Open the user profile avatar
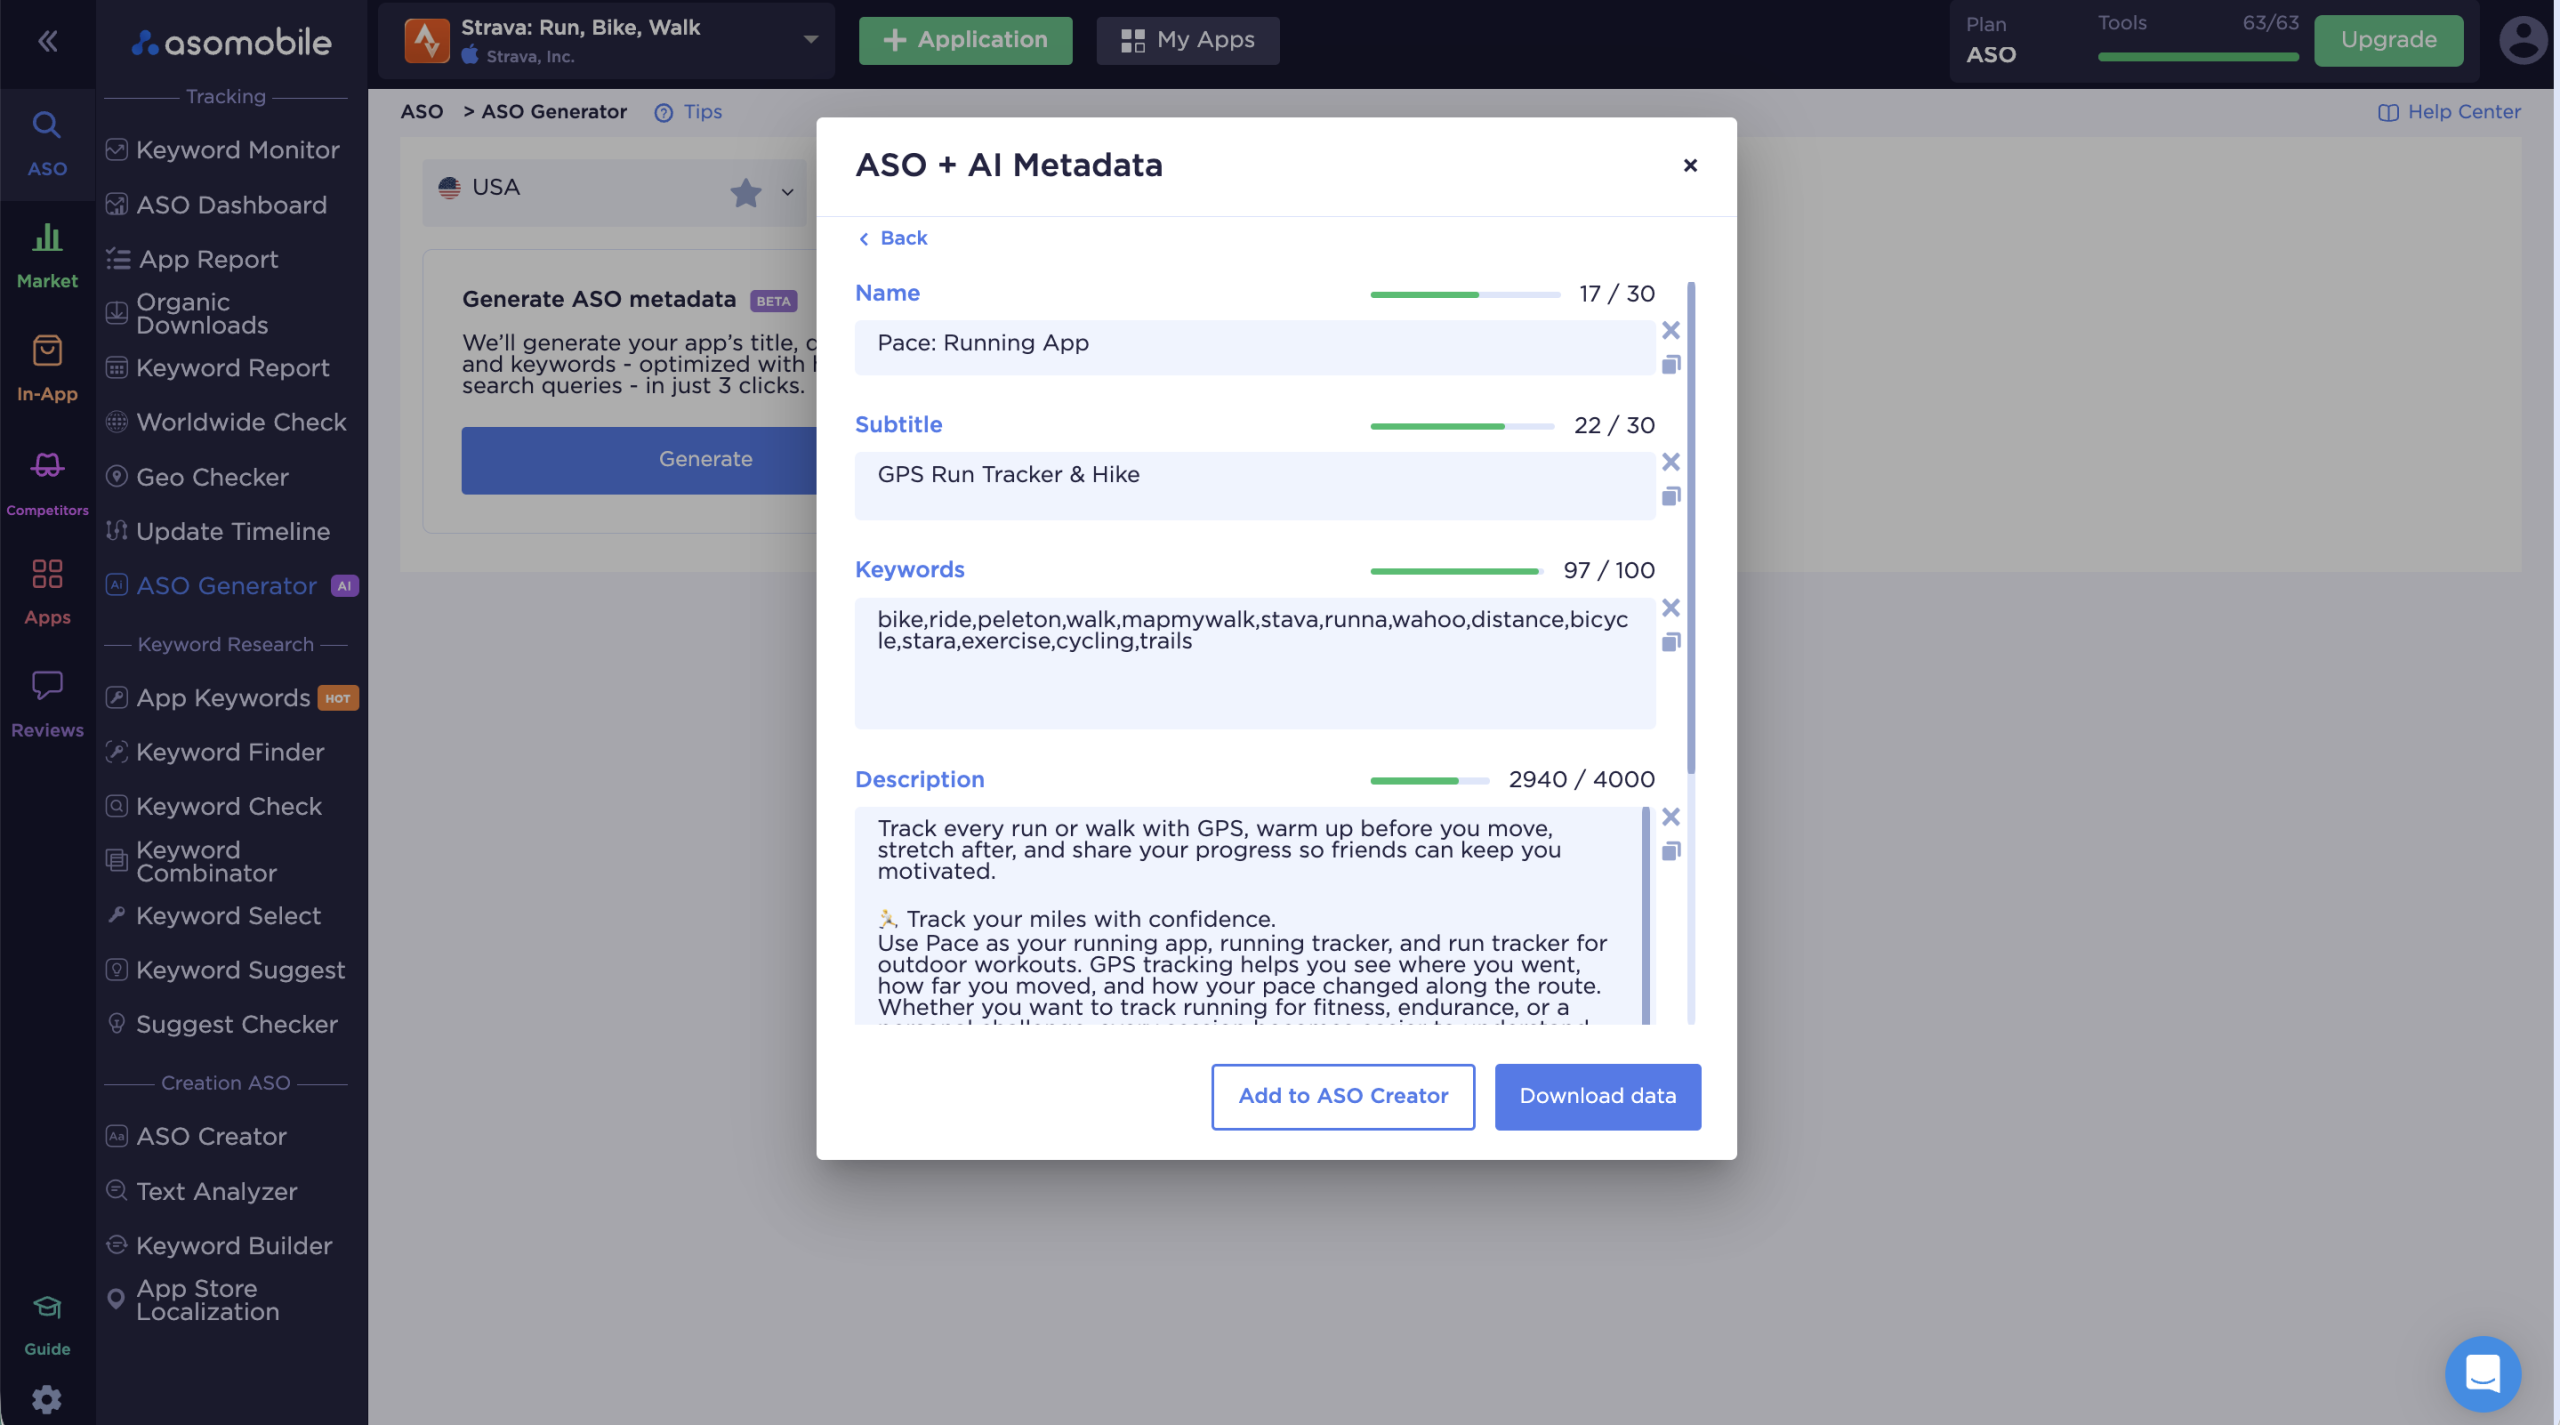2560x1425 pixels. [x=2523, y=41]
